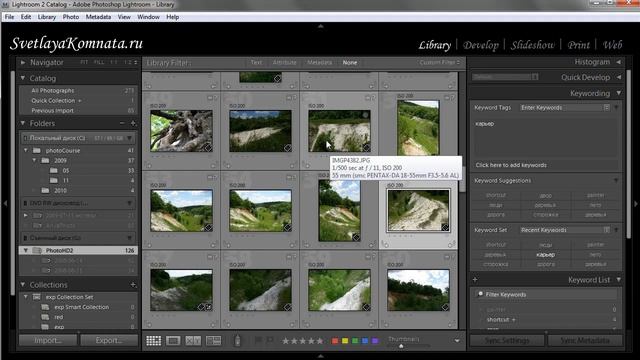This screenshot has height=360, width=640.
Task: Open toolbar content dropdown arrow
Action: tap(457, 341)
